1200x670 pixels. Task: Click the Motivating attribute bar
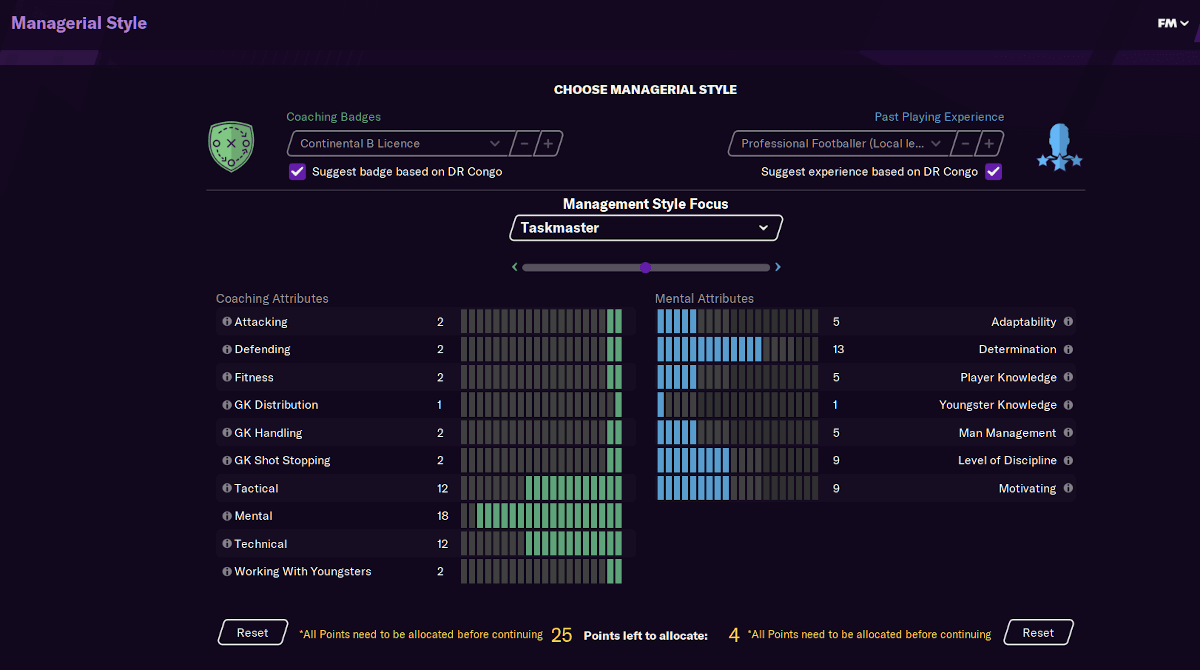point(737,489)
